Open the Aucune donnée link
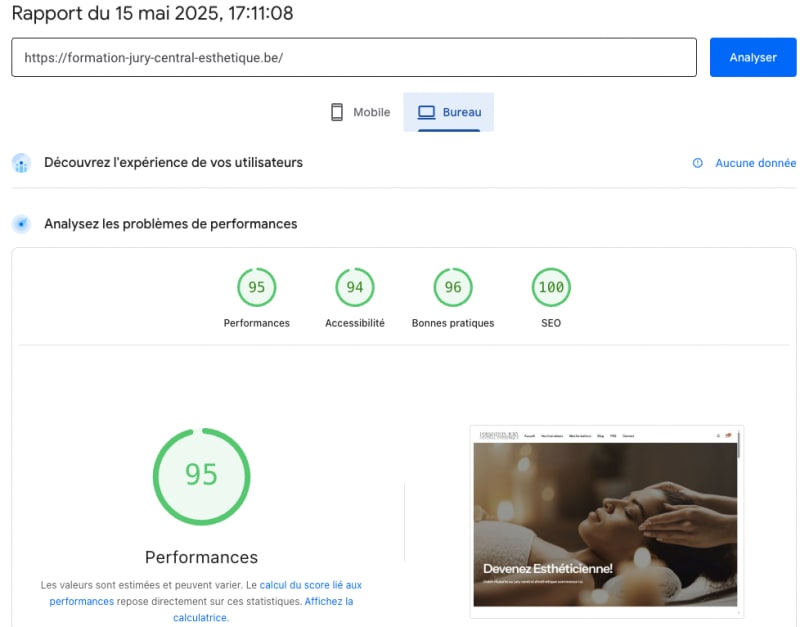This screenshot has height=627, width=800. coord(757,163)
